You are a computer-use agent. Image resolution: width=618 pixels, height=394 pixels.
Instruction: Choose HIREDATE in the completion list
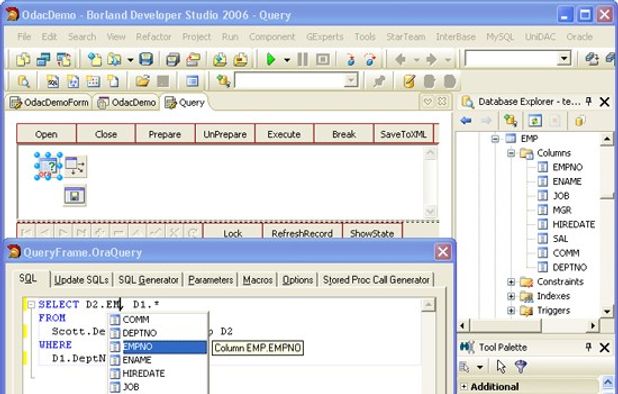[x=158, y=374]
